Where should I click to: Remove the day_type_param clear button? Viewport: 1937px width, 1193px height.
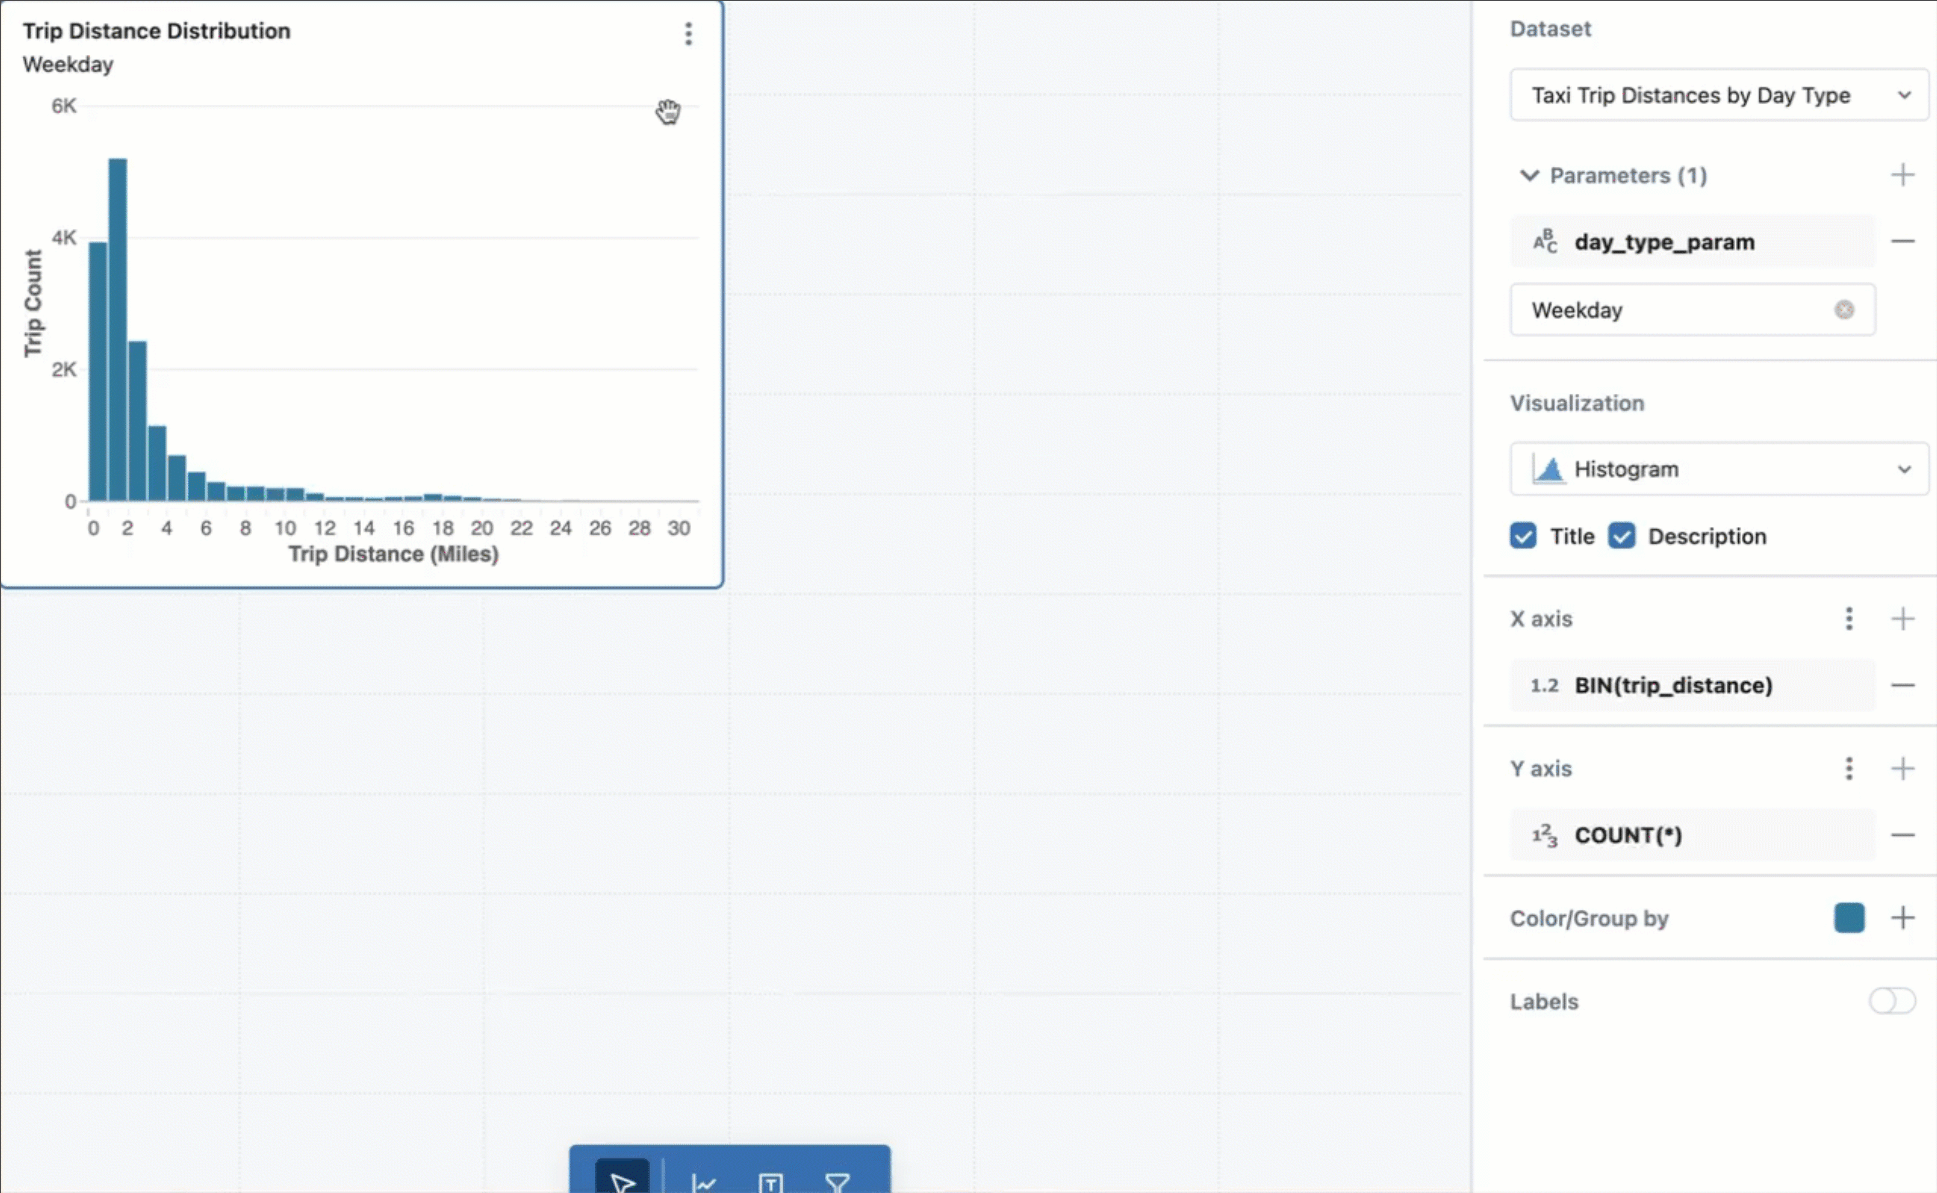tap(1844, 307)
